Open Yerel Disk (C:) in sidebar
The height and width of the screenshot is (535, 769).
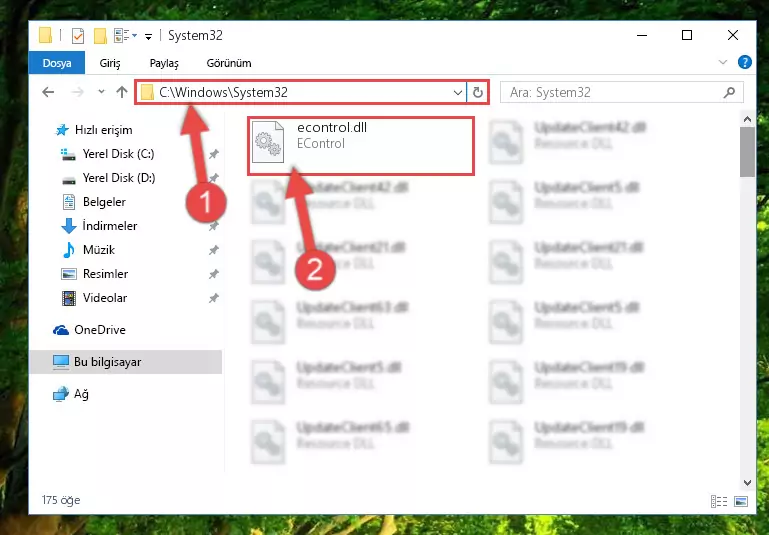pyautogui.click(x=118, y=154)
